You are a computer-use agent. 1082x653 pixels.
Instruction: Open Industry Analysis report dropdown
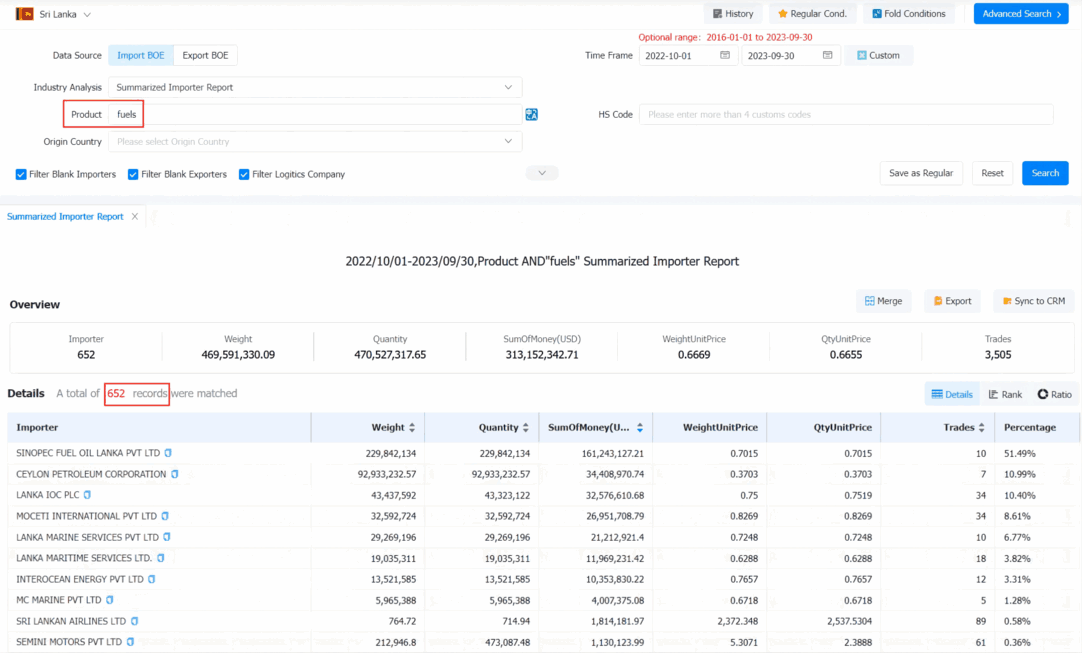315,87
